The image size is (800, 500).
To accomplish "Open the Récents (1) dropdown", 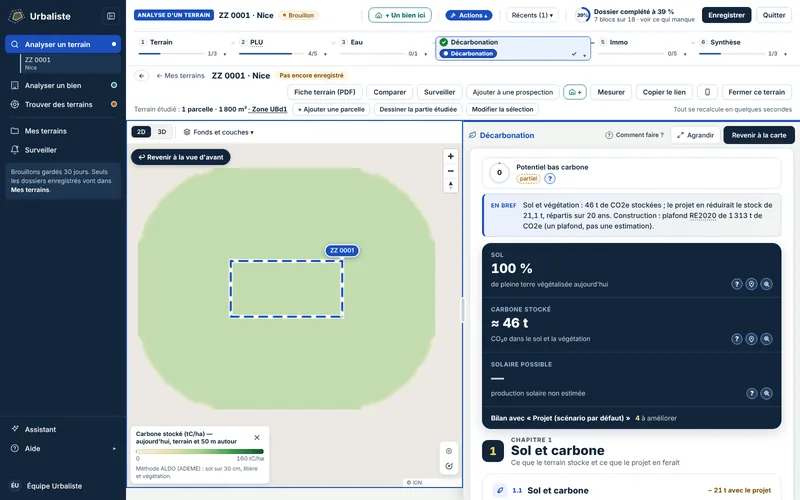I will pyautogui.click(x=532, y=15).
